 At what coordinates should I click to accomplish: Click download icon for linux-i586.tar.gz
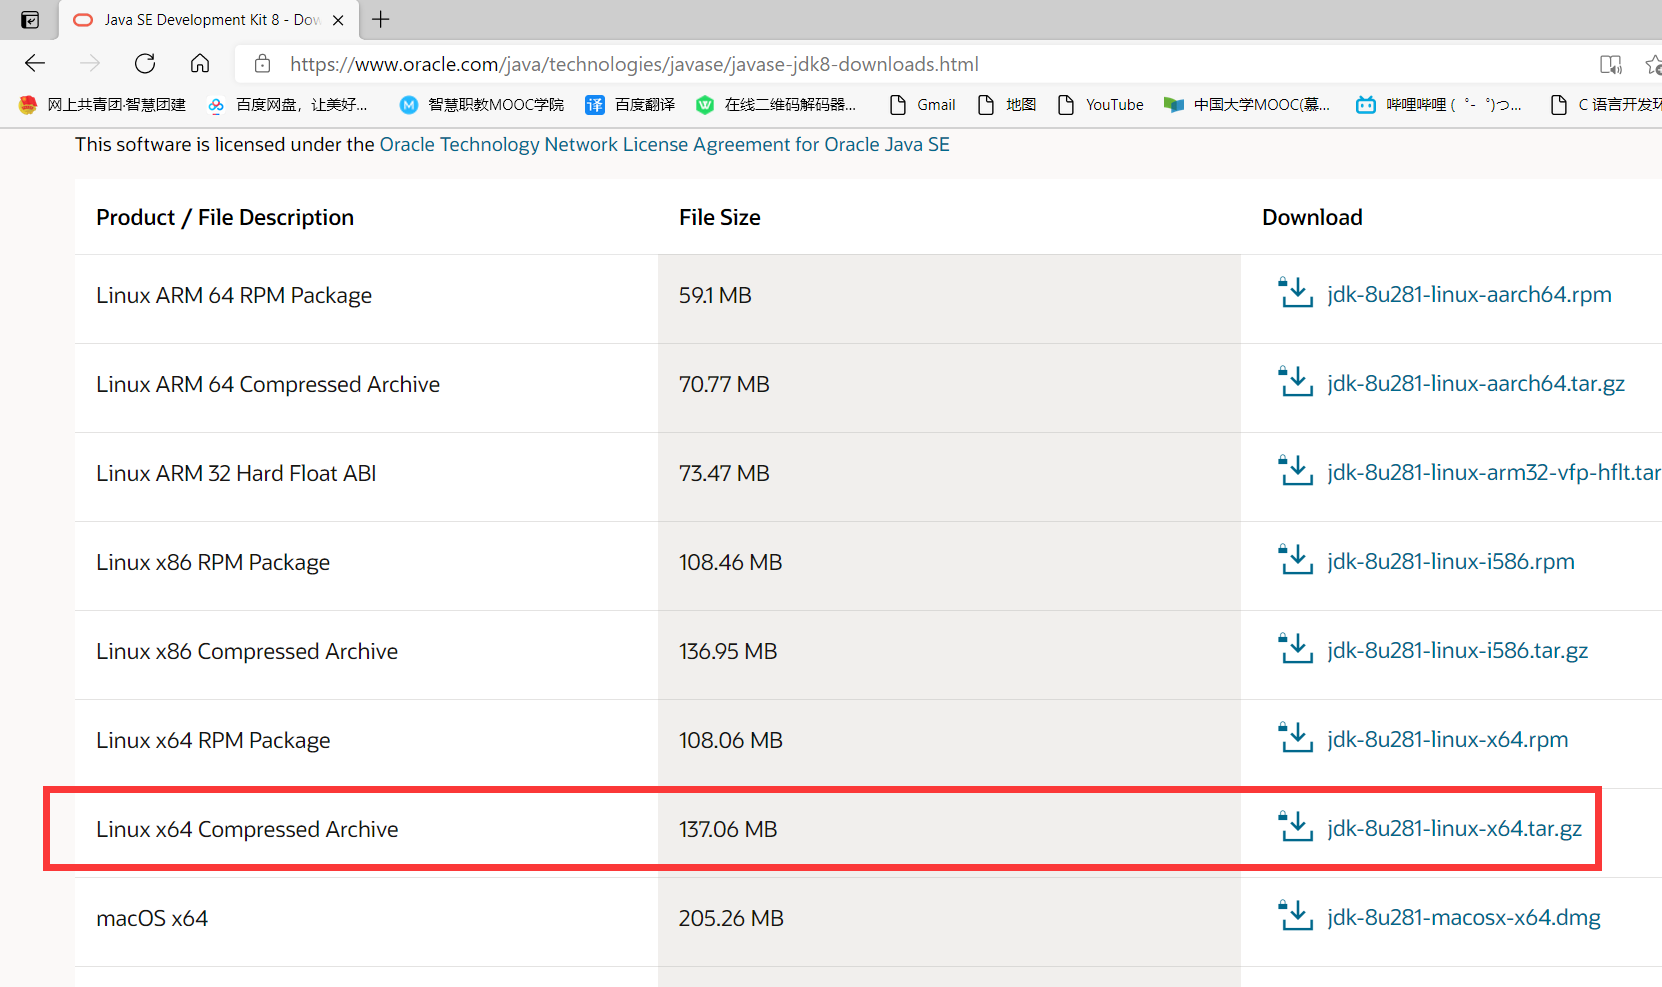[1296, 649]
